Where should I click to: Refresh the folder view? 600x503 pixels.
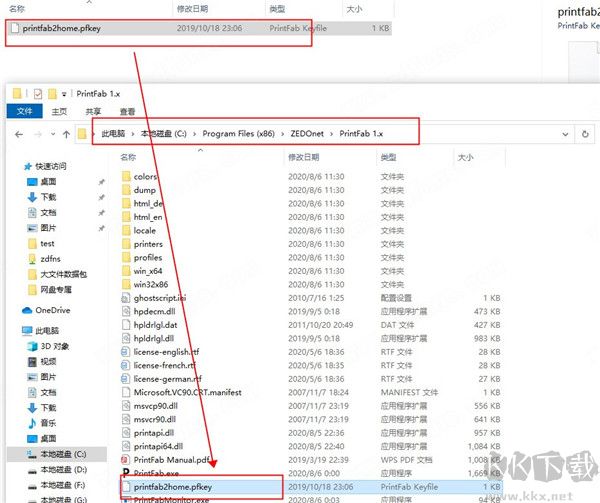pos(585,134)
